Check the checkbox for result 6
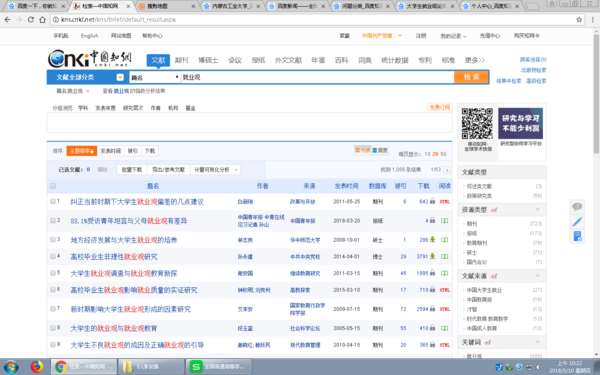The width and height of the screenshot is (600, 375). (53, 290)
